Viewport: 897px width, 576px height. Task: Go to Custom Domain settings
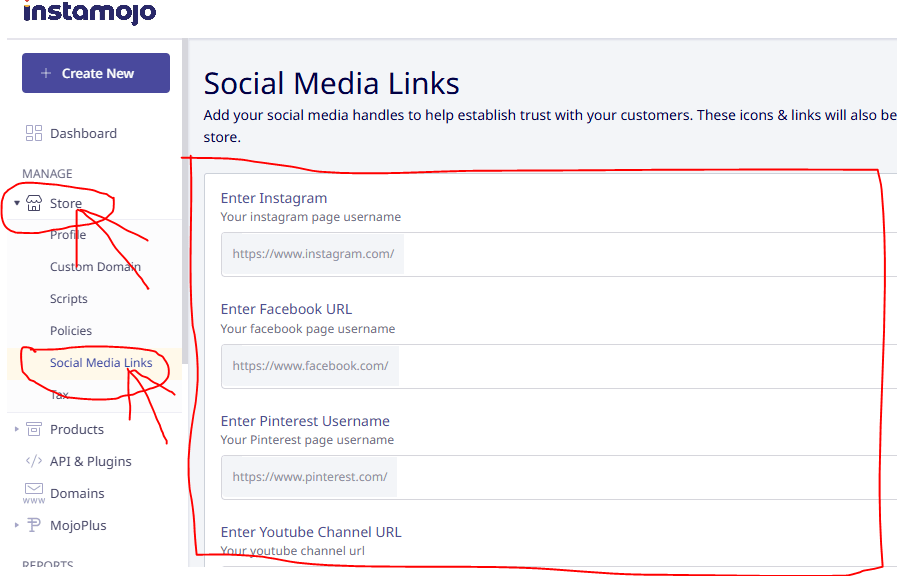tap(96, 267)
